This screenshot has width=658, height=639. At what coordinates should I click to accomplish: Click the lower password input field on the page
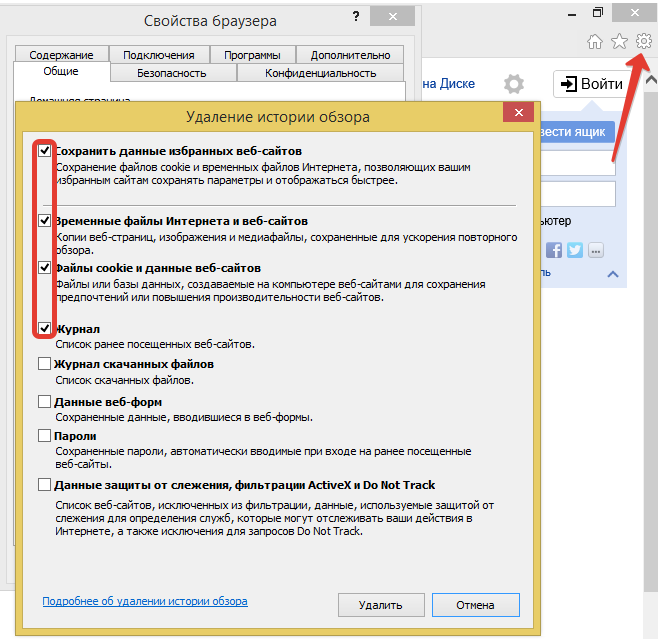click(x=578, y=194)
